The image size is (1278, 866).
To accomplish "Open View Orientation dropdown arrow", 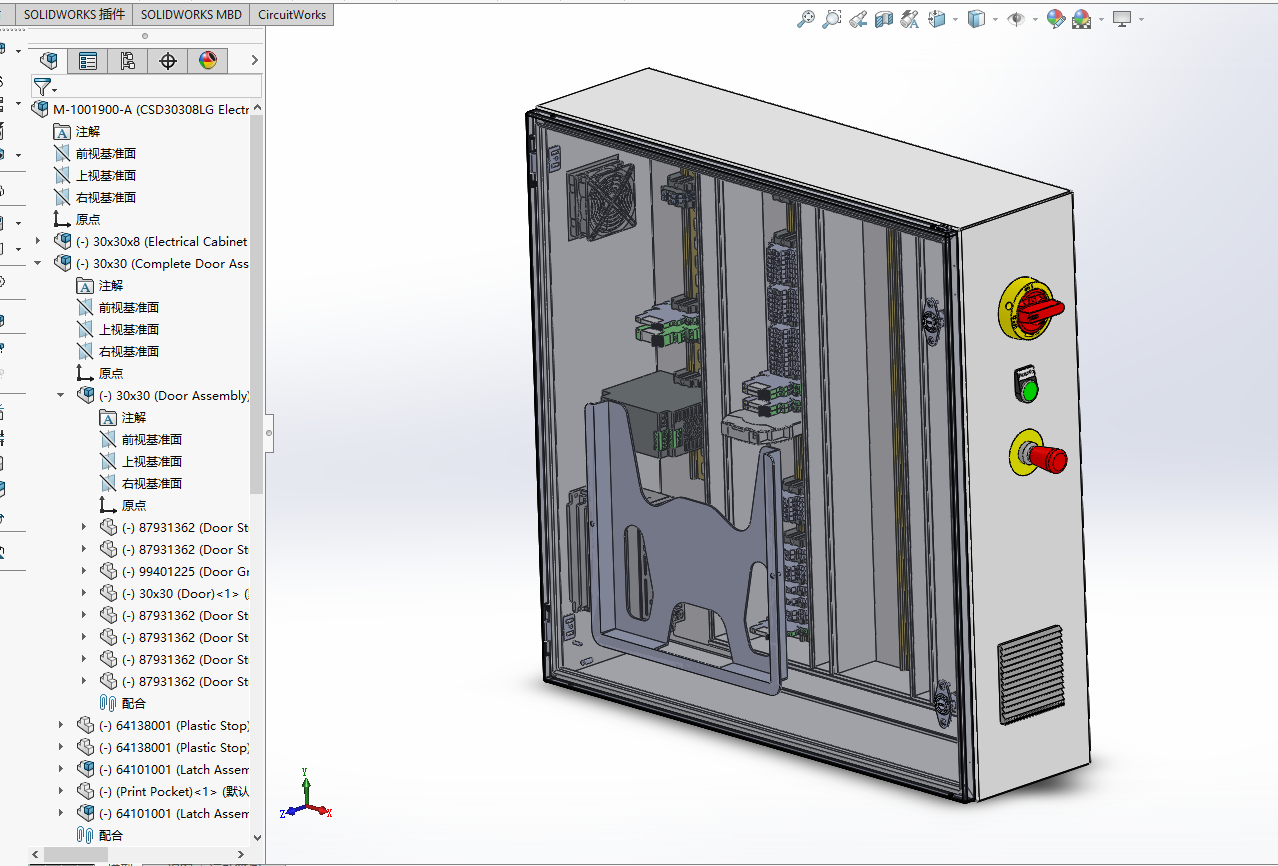I will point(955,19).
